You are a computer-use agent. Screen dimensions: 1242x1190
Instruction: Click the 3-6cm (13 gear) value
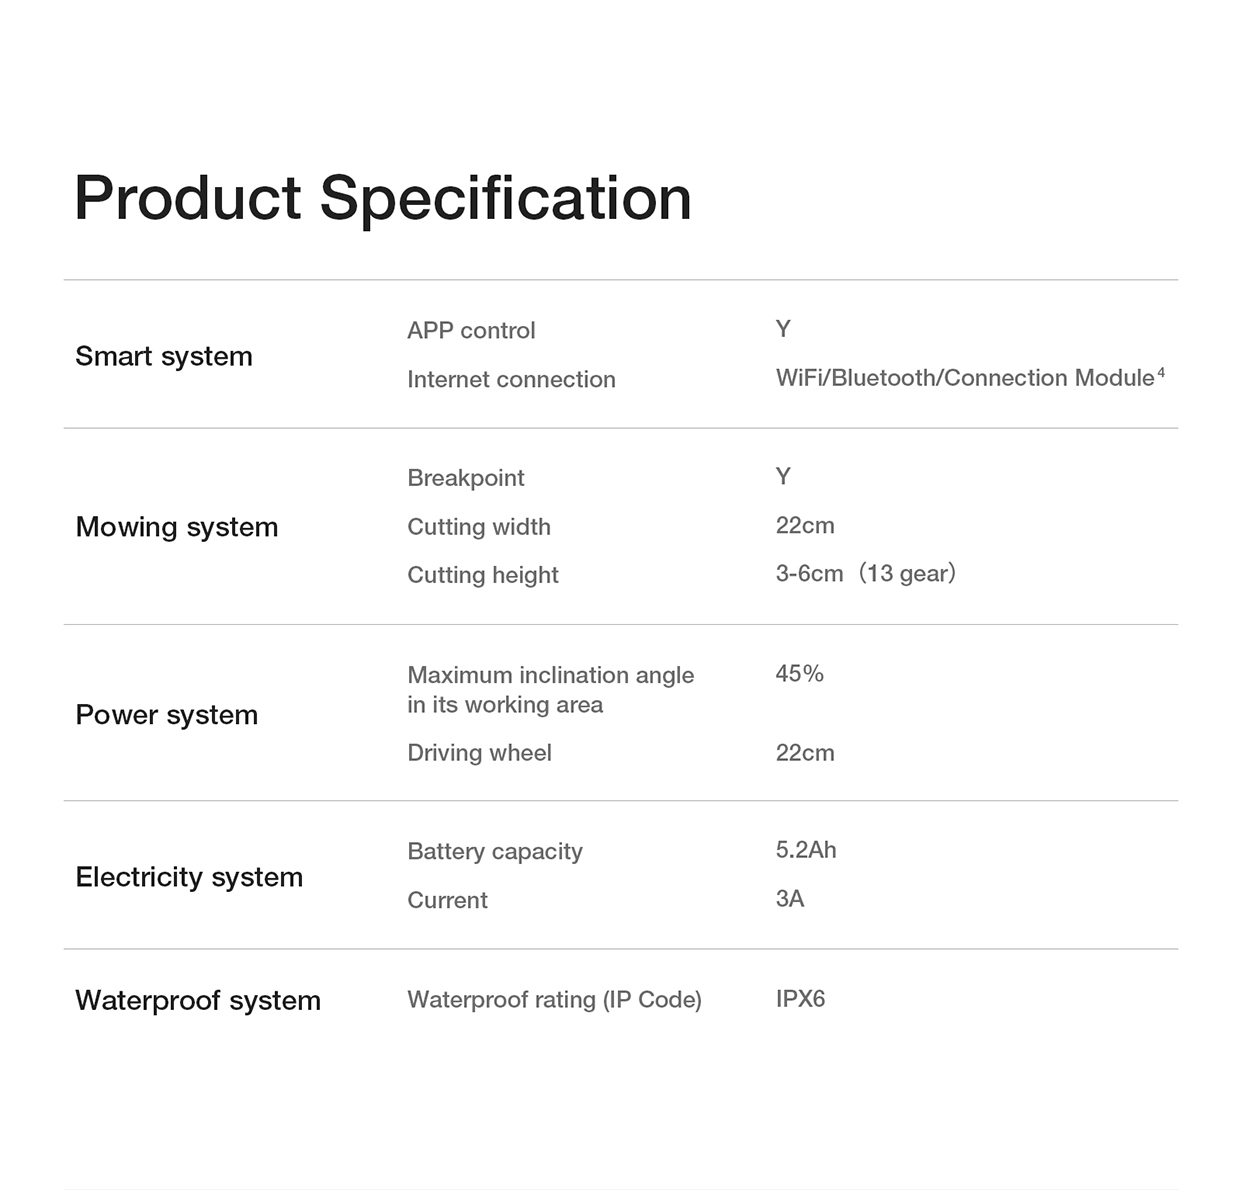tap(865, 573)
